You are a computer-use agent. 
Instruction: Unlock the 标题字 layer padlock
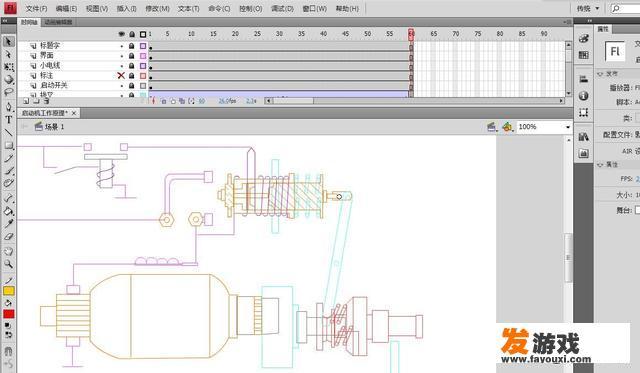pos(131,46)
